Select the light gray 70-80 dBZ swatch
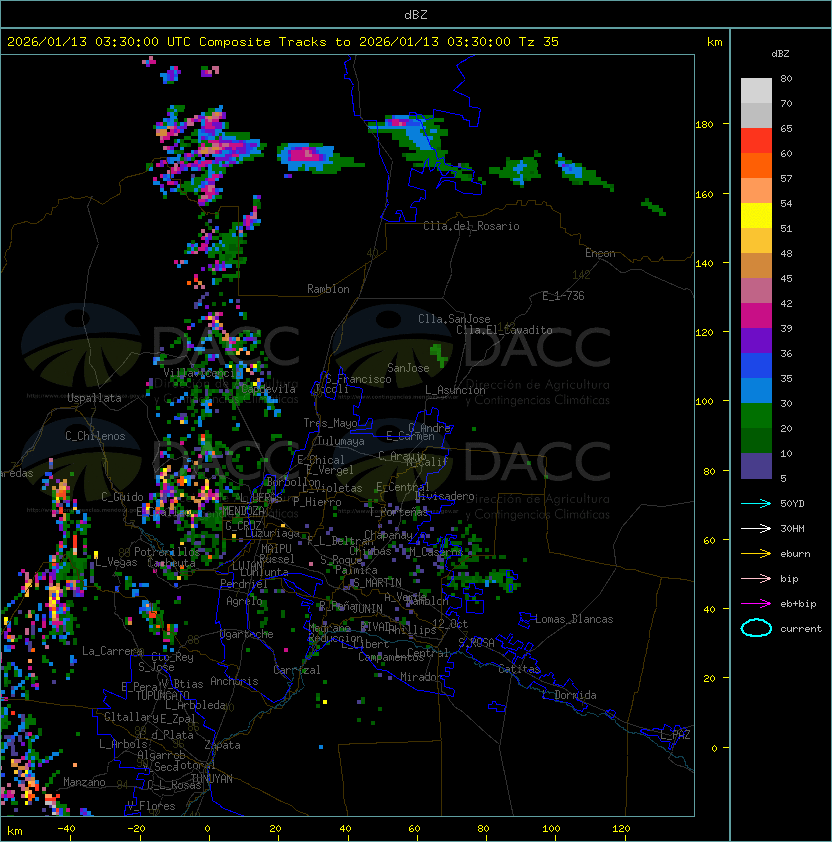 pos(756,91)
